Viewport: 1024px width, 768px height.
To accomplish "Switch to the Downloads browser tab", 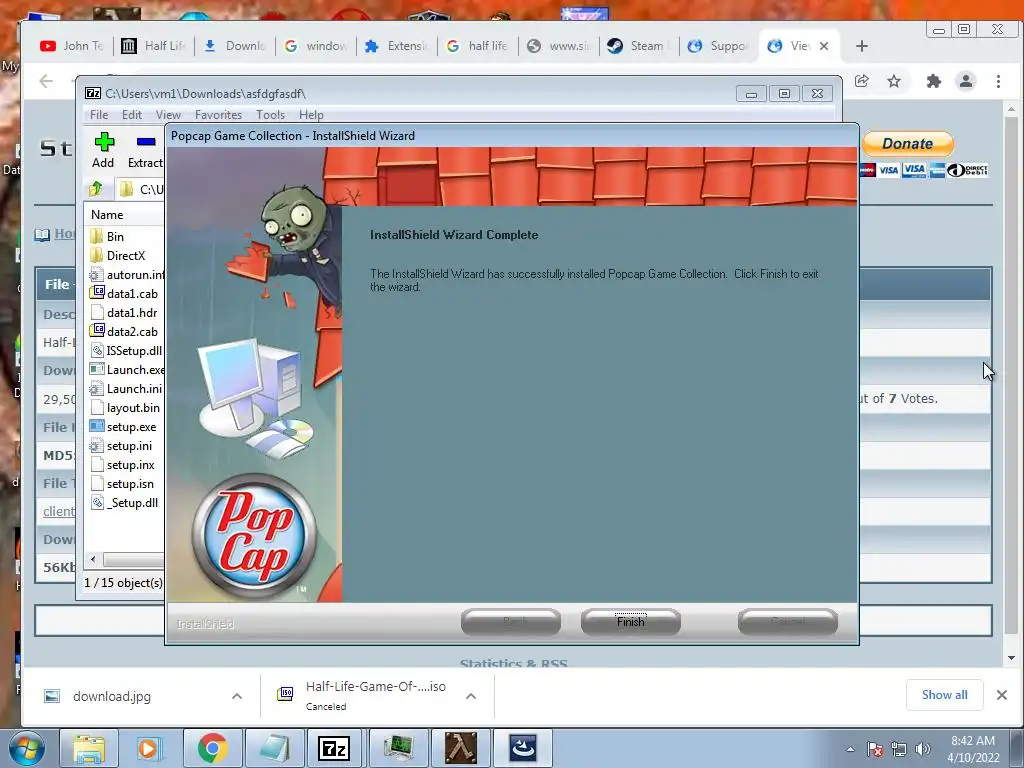I will click(x=235, y=46).
